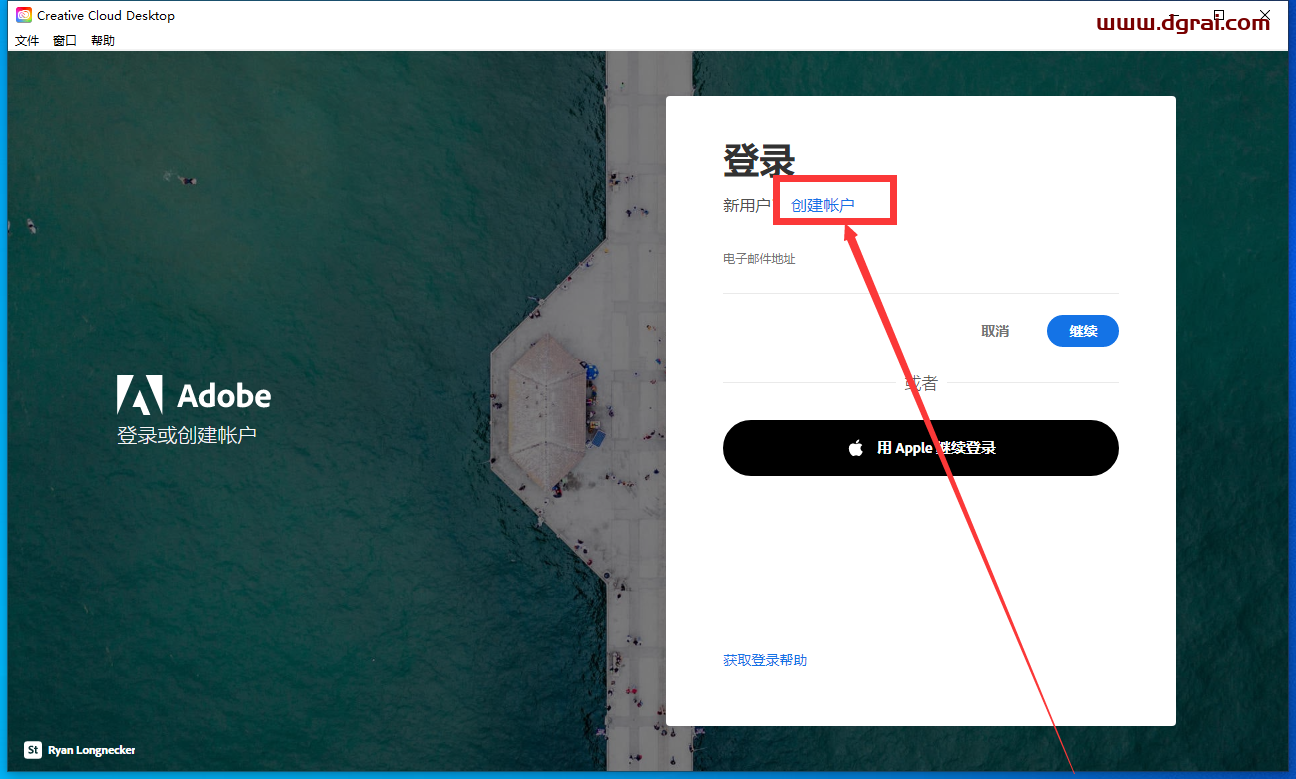Click the Ryan Longnecker photo credit
The image size is (1296, 779).
92,750
